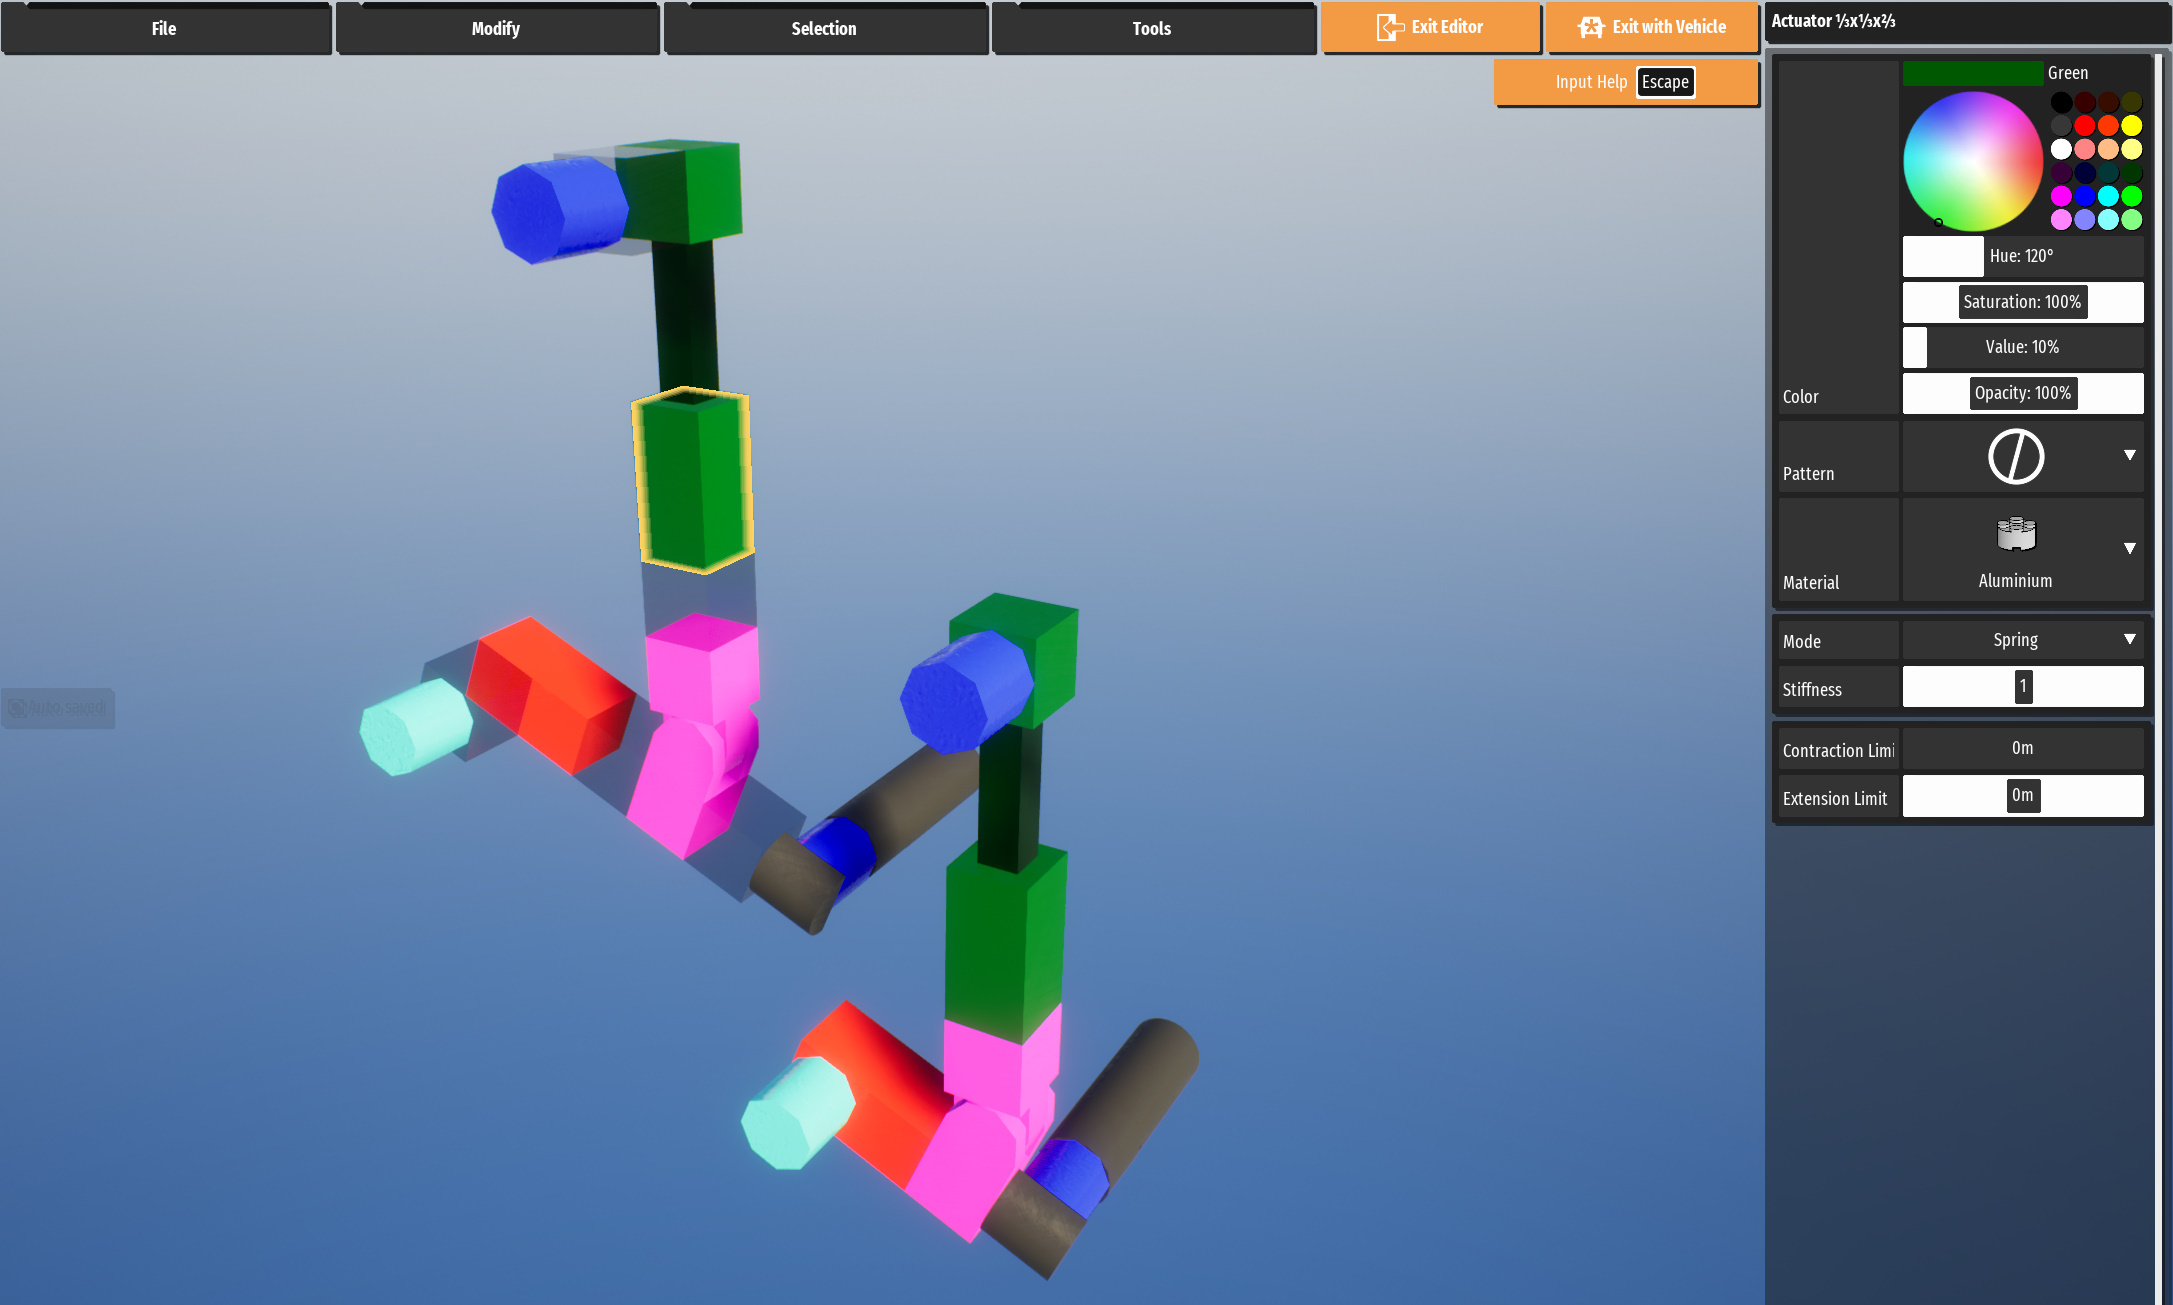
Task: Pick the cyan palette swatch
Action: [2108, 196]
